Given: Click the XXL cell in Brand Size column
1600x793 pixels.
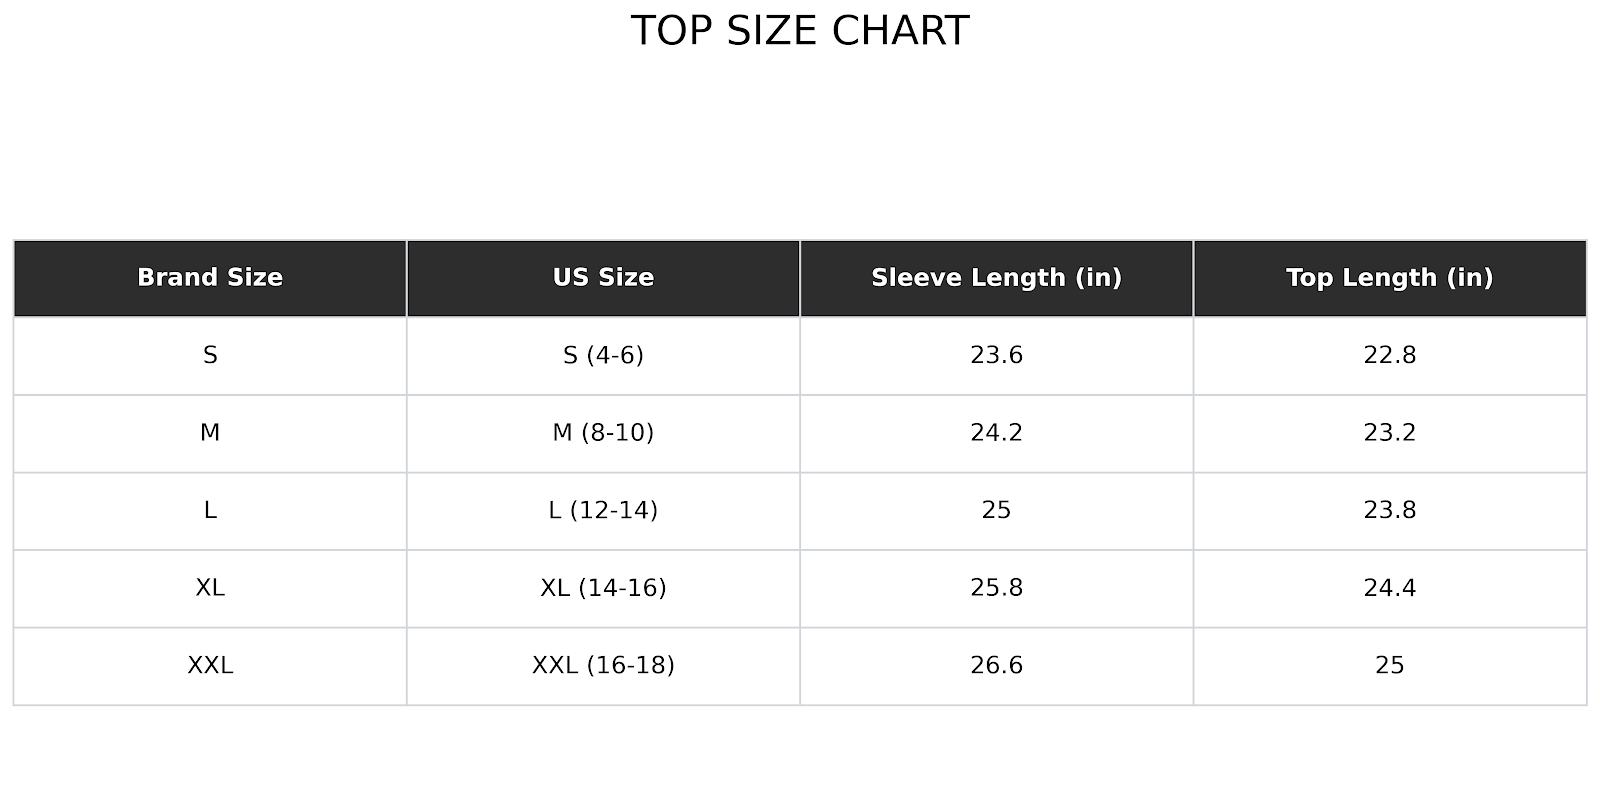Looking at the screenshot, I should point(210,666).
